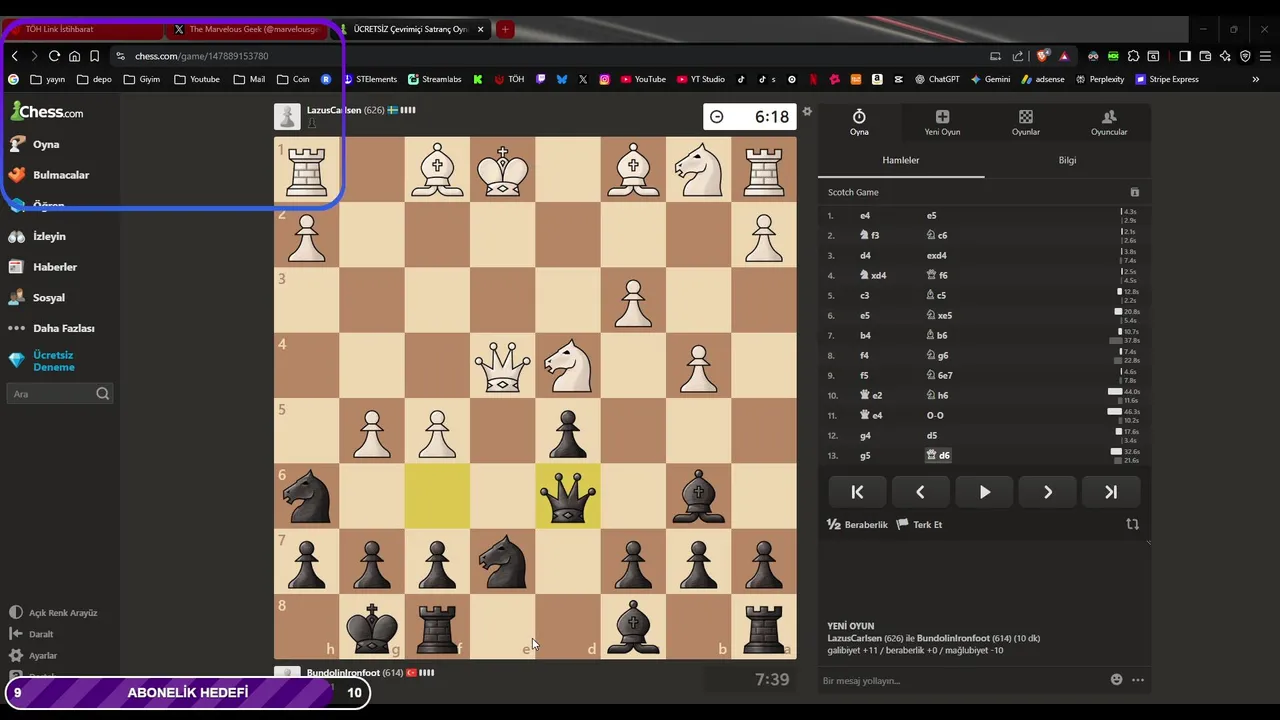1280x720 pixels.
Task: Select the white knight next to the queen
Action: pos(567,365)
